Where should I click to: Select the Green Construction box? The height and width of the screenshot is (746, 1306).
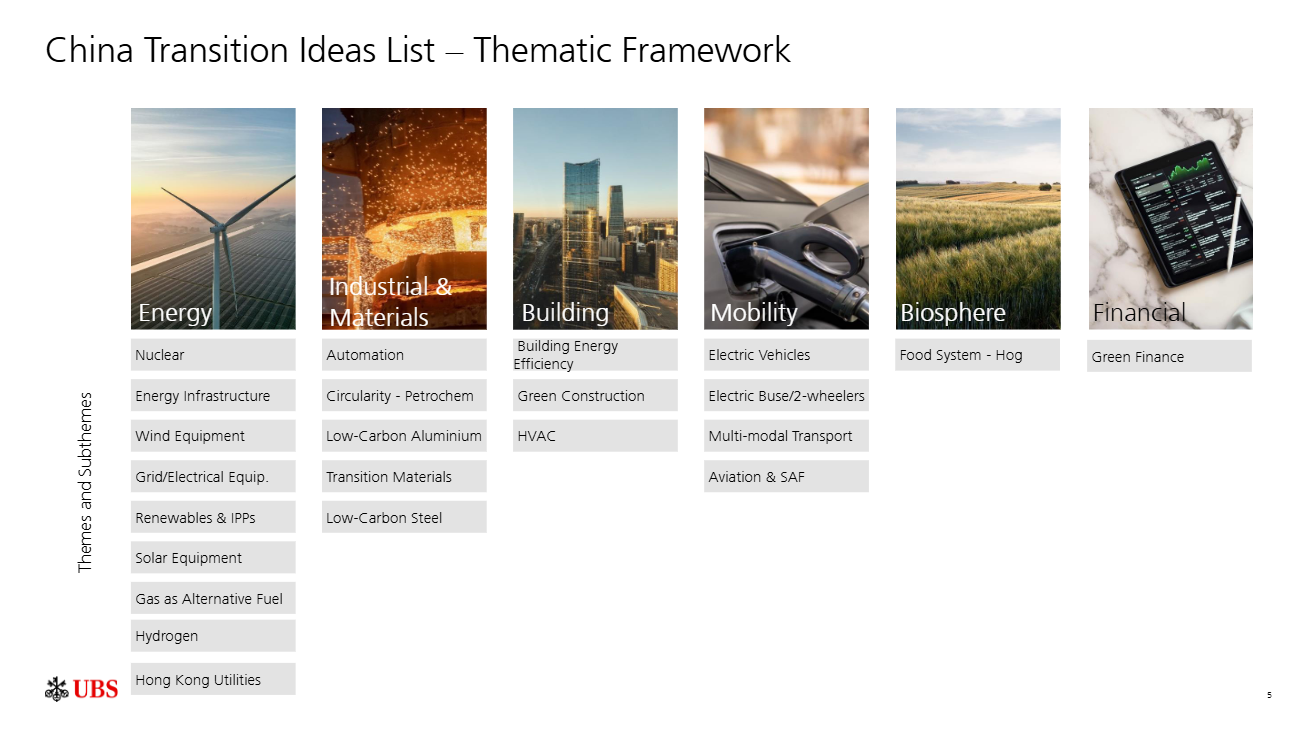point(595,396)
